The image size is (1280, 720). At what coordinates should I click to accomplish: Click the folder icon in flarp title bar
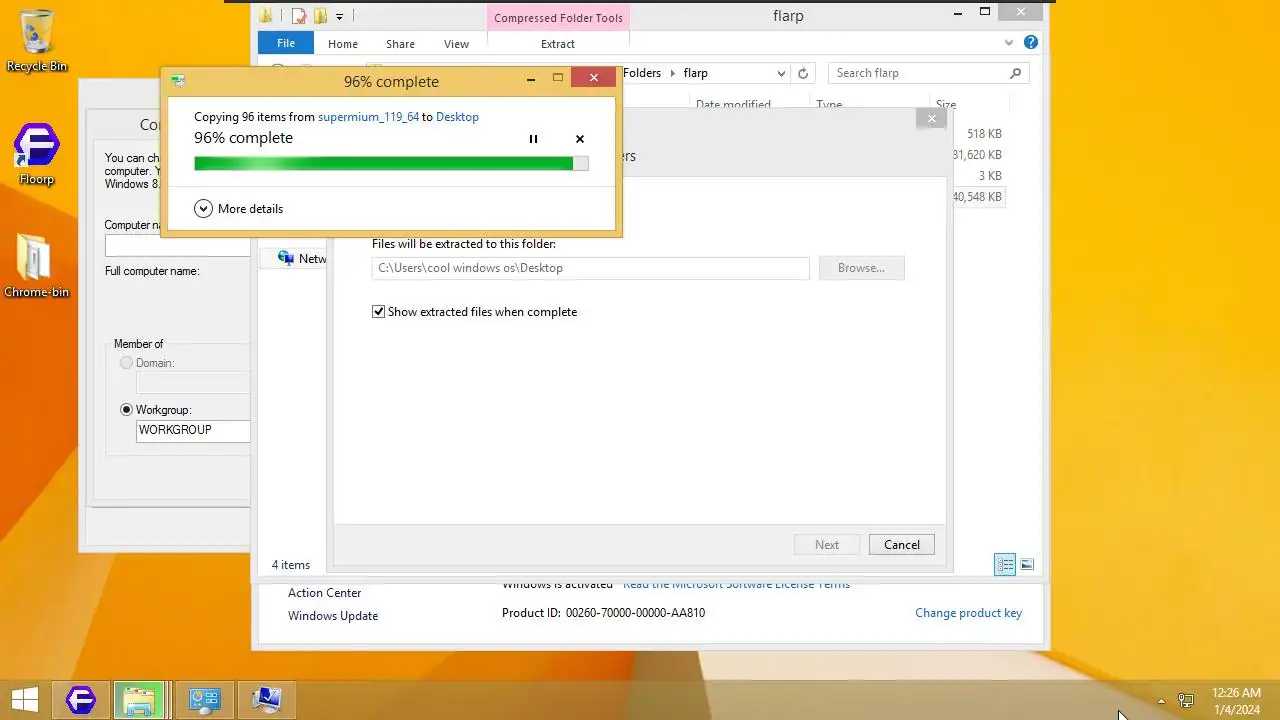[266, 16]
